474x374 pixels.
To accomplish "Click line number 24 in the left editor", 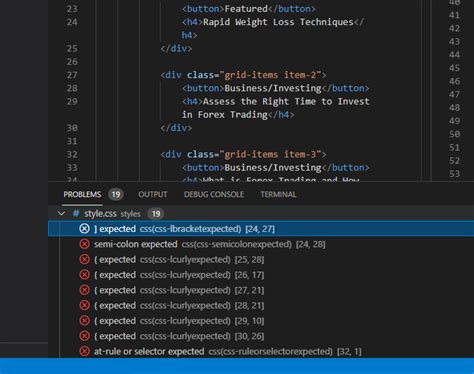I will (x=72, y=22).
